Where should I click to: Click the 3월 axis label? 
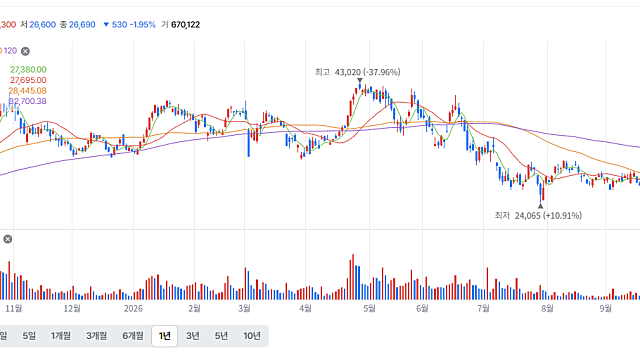tap(244, 309)
